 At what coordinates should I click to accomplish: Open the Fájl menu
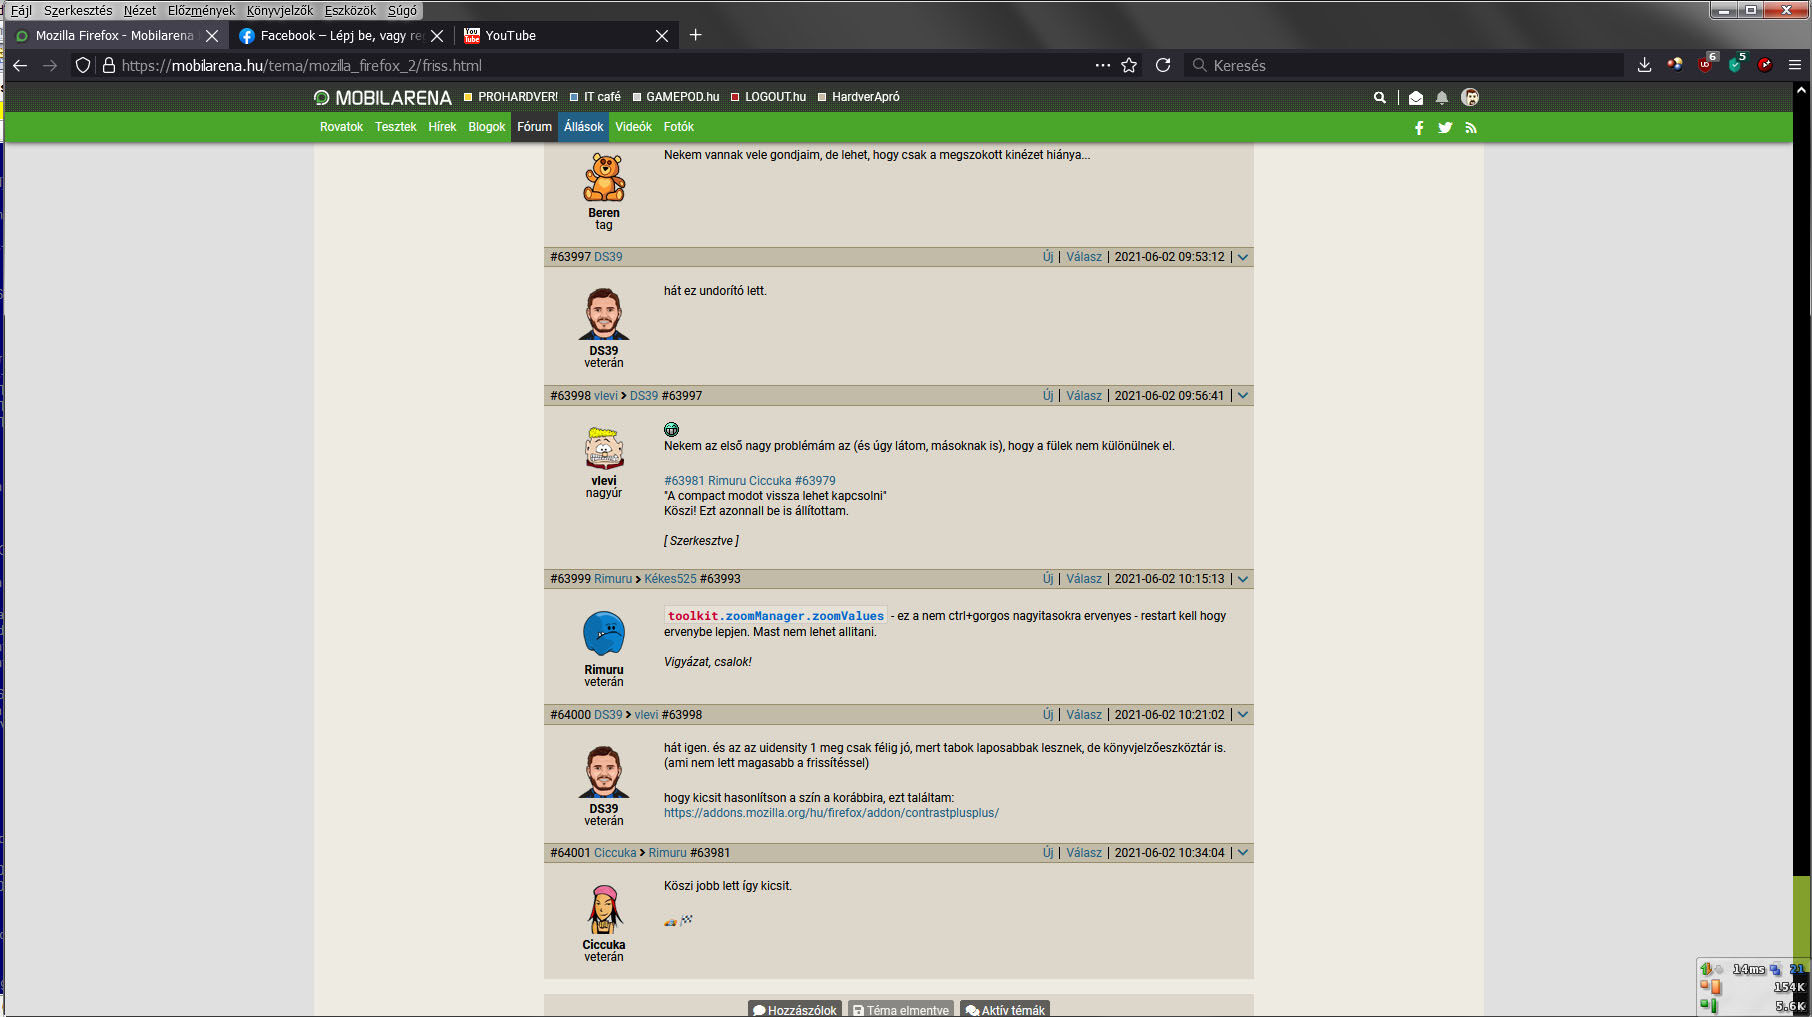pos(21,10)
